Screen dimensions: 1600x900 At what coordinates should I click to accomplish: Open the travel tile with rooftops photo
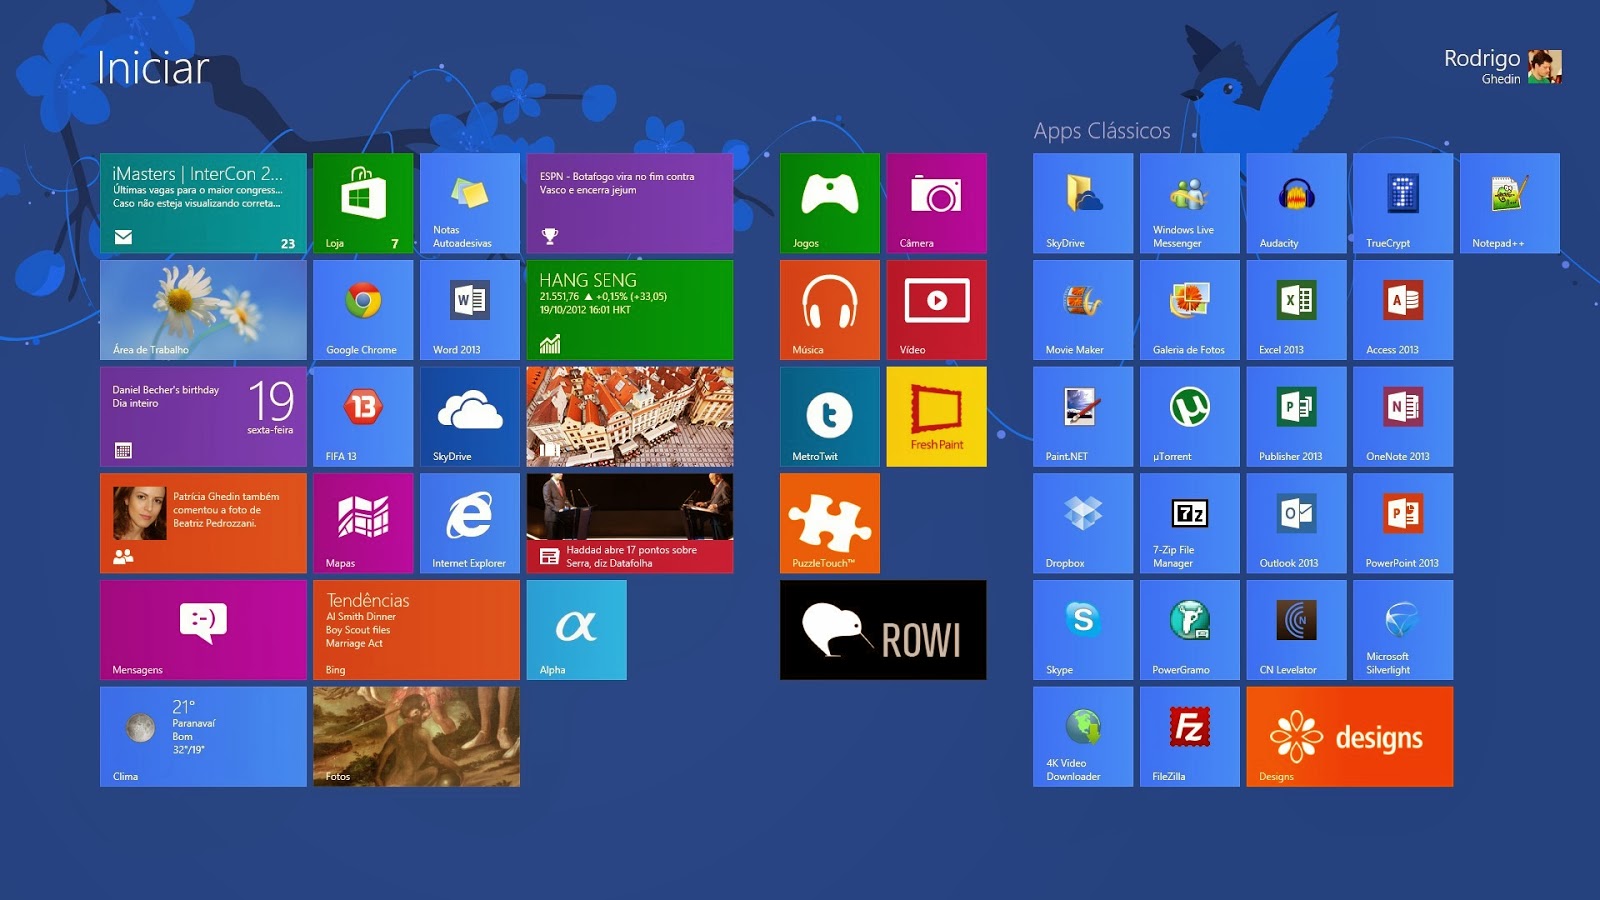click(630, 417)
